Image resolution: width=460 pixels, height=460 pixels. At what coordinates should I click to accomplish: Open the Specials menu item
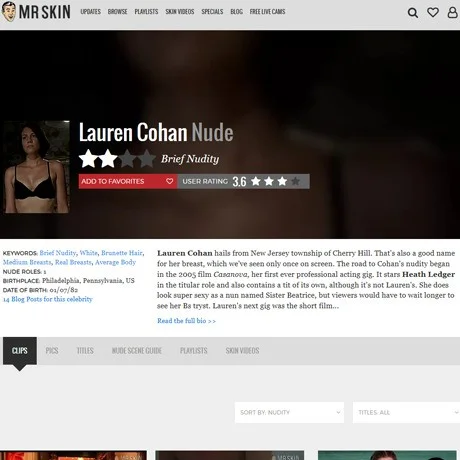(x=212, y=12)
